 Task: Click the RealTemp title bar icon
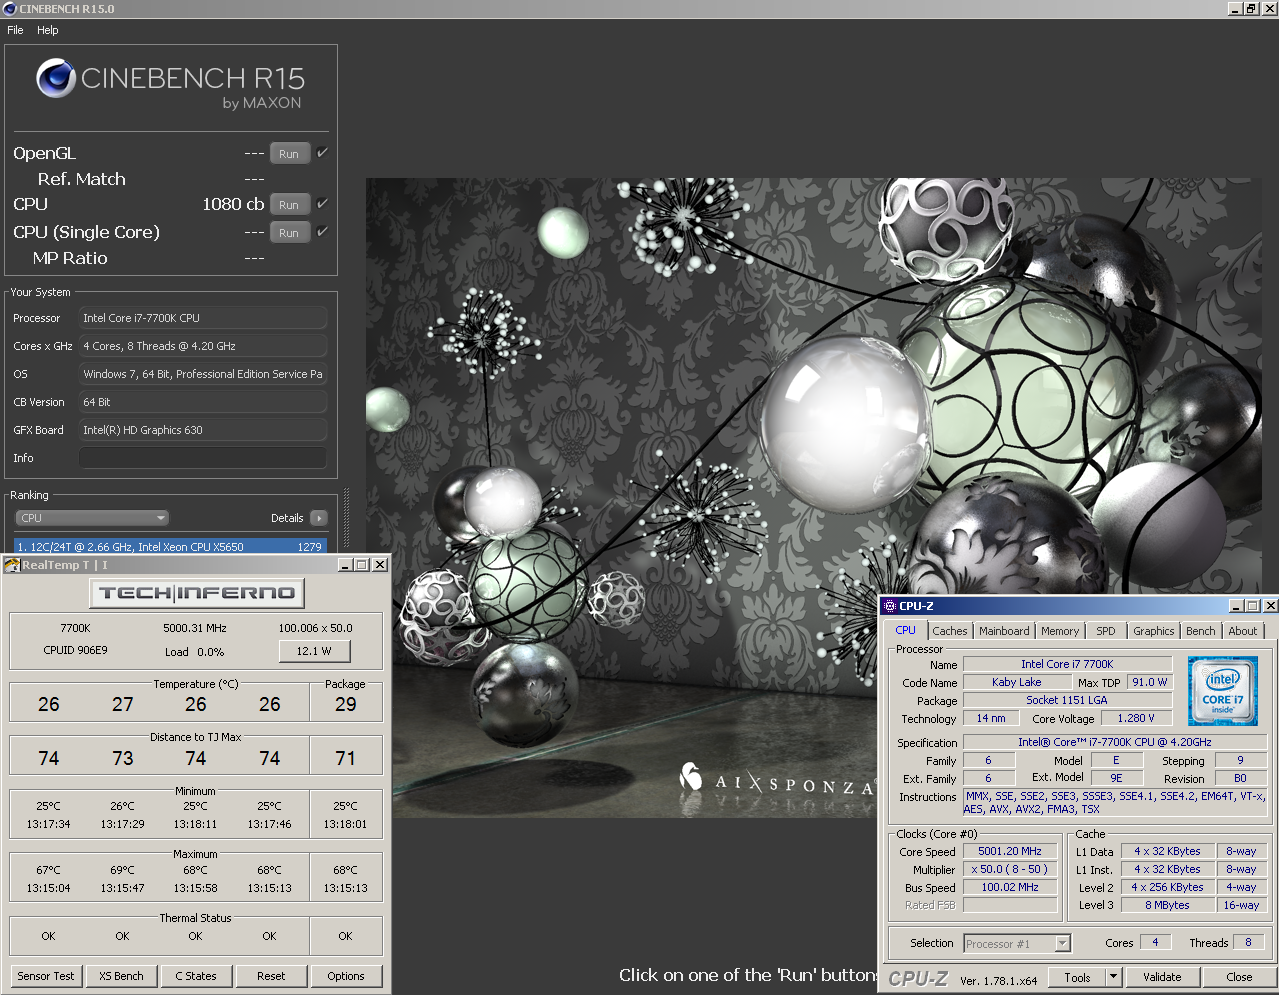tap(12, 565)
